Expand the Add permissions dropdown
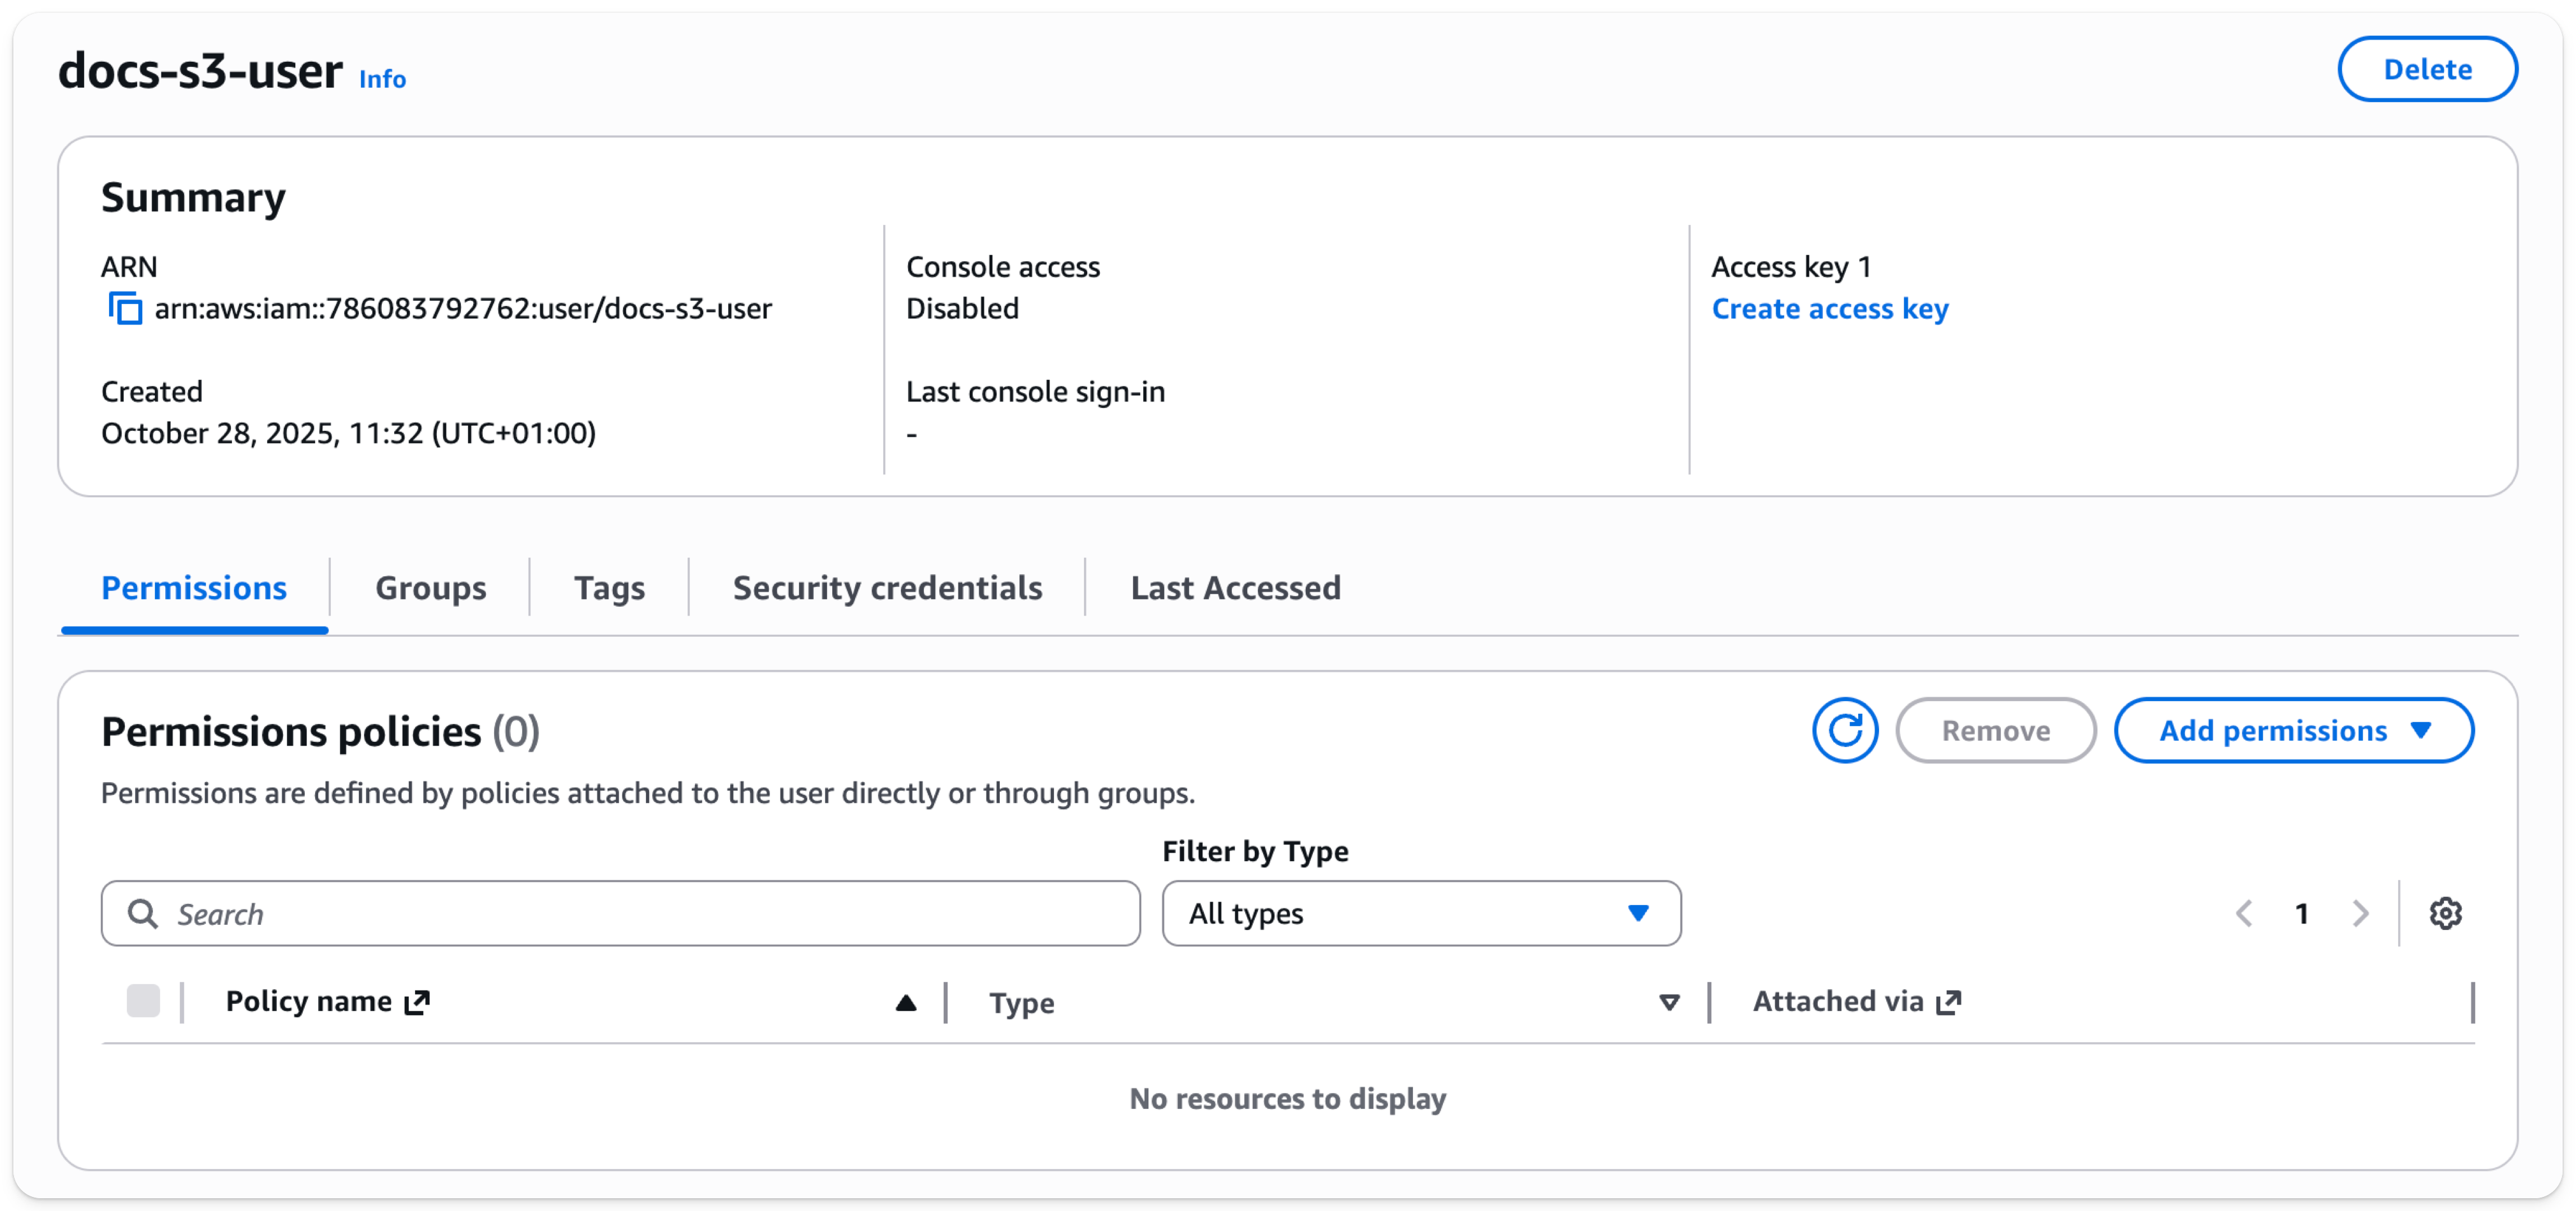 (2293, 730)
